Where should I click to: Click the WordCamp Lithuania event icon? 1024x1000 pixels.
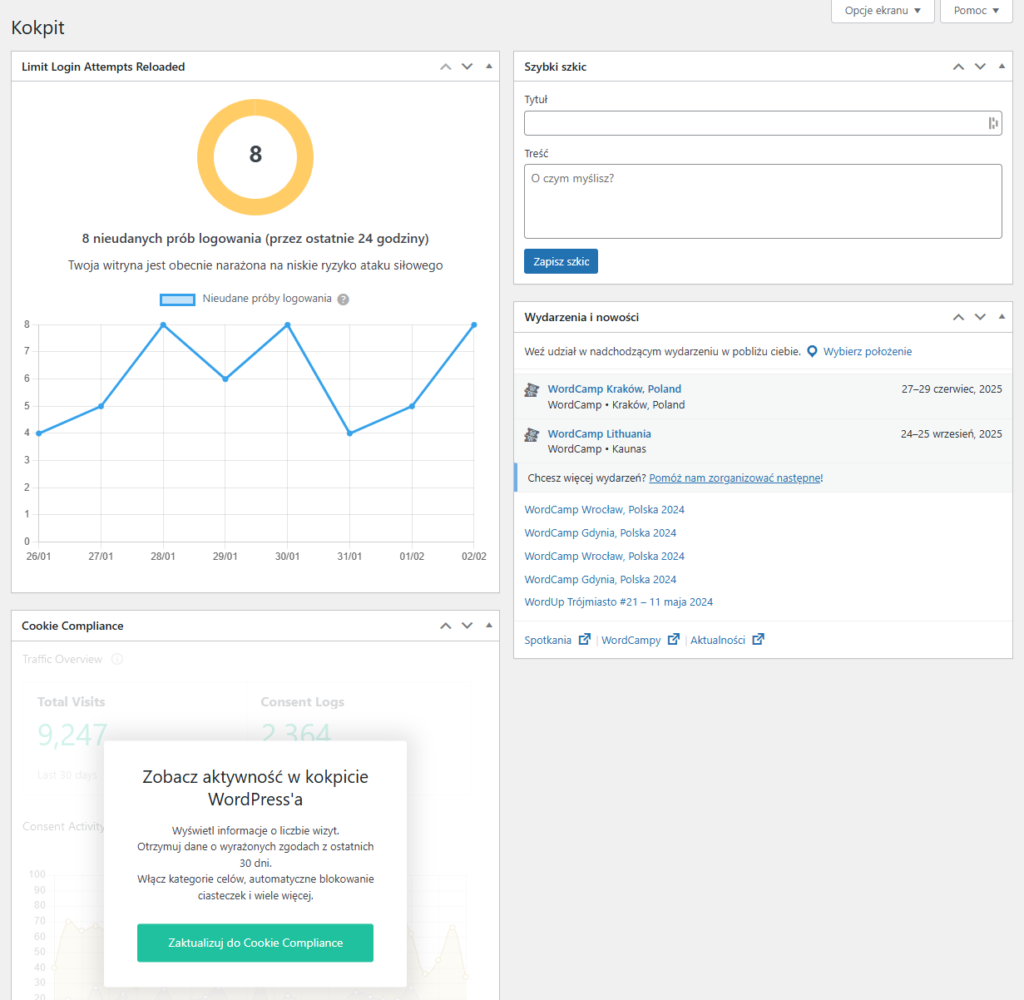pyautogui.click(x=532, y=435)
